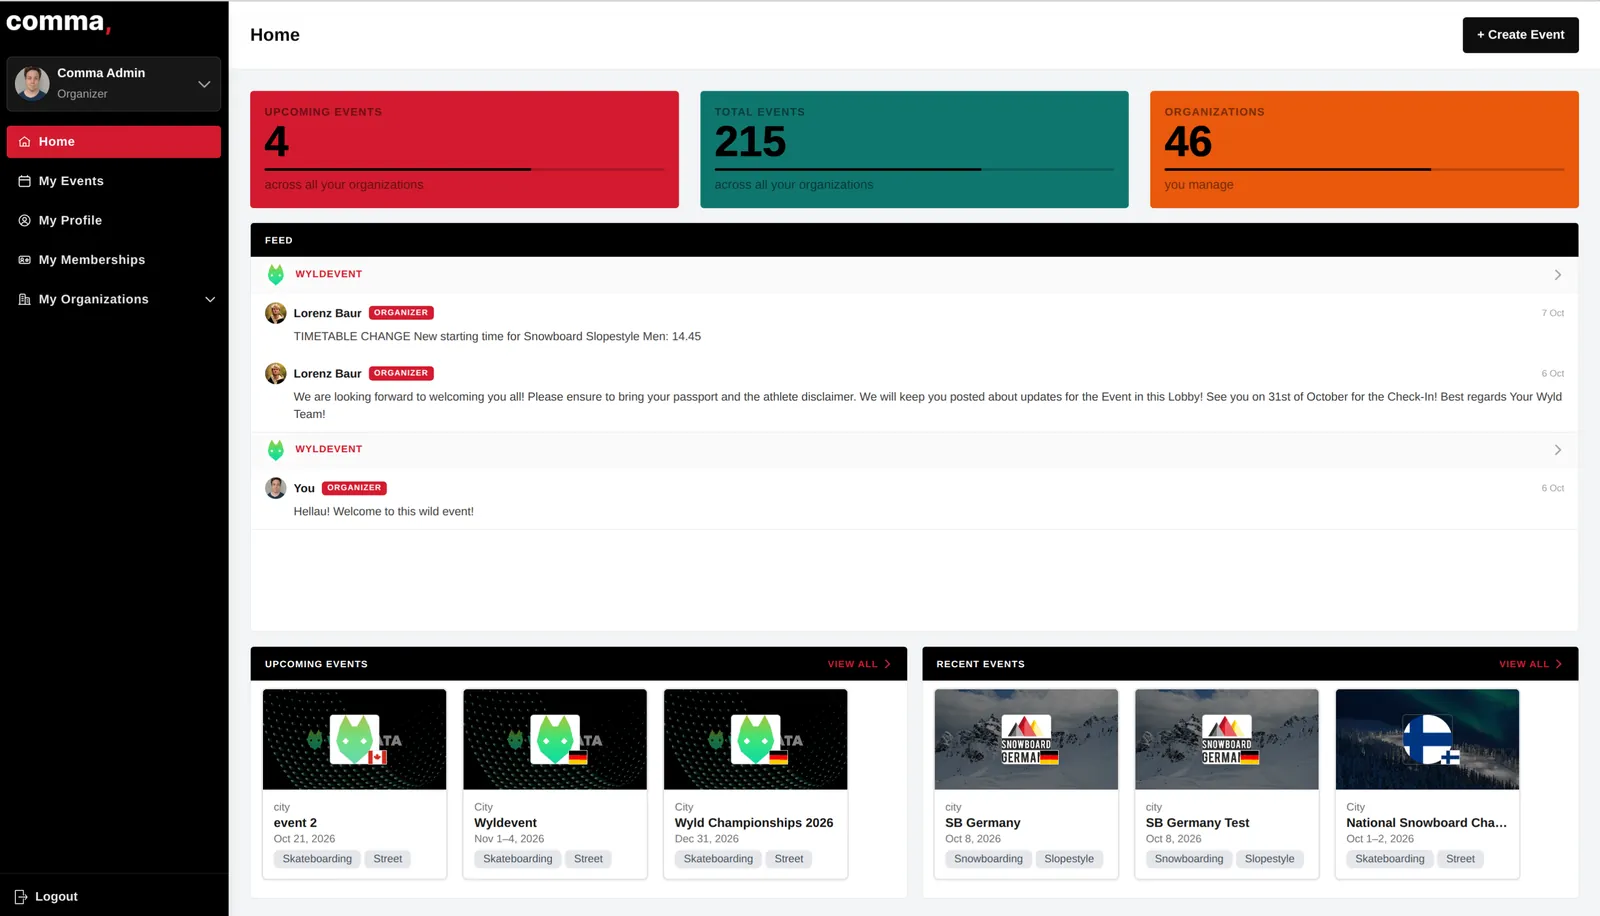Click Skateboarding tag on event 2

317,859
